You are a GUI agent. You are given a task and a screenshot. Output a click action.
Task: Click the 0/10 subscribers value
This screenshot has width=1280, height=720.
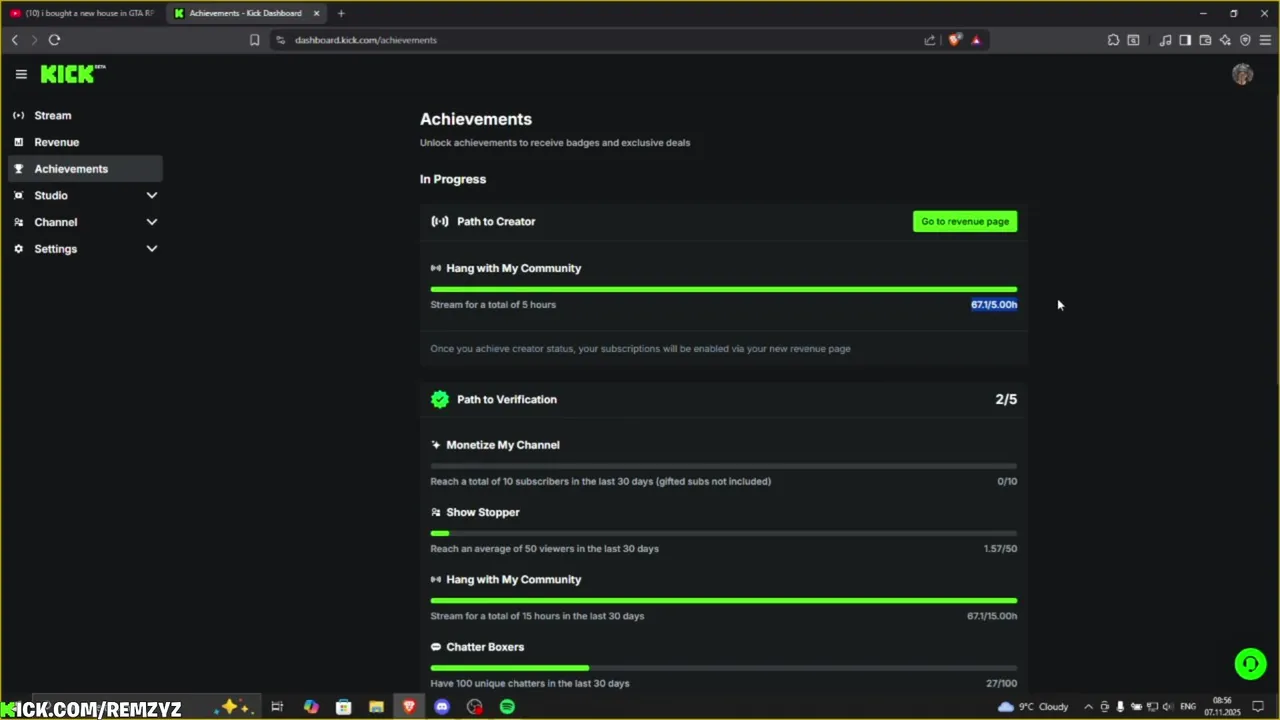pos(1007,481)
